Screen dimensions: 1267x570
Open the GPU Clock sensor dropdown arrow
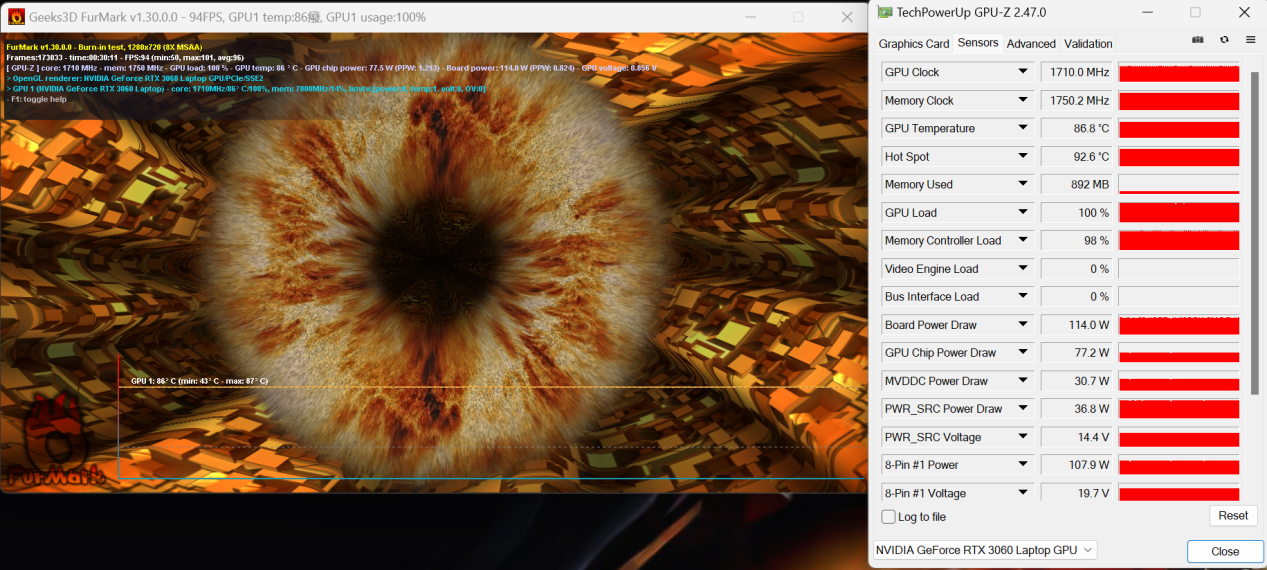tap(1023, 72)
